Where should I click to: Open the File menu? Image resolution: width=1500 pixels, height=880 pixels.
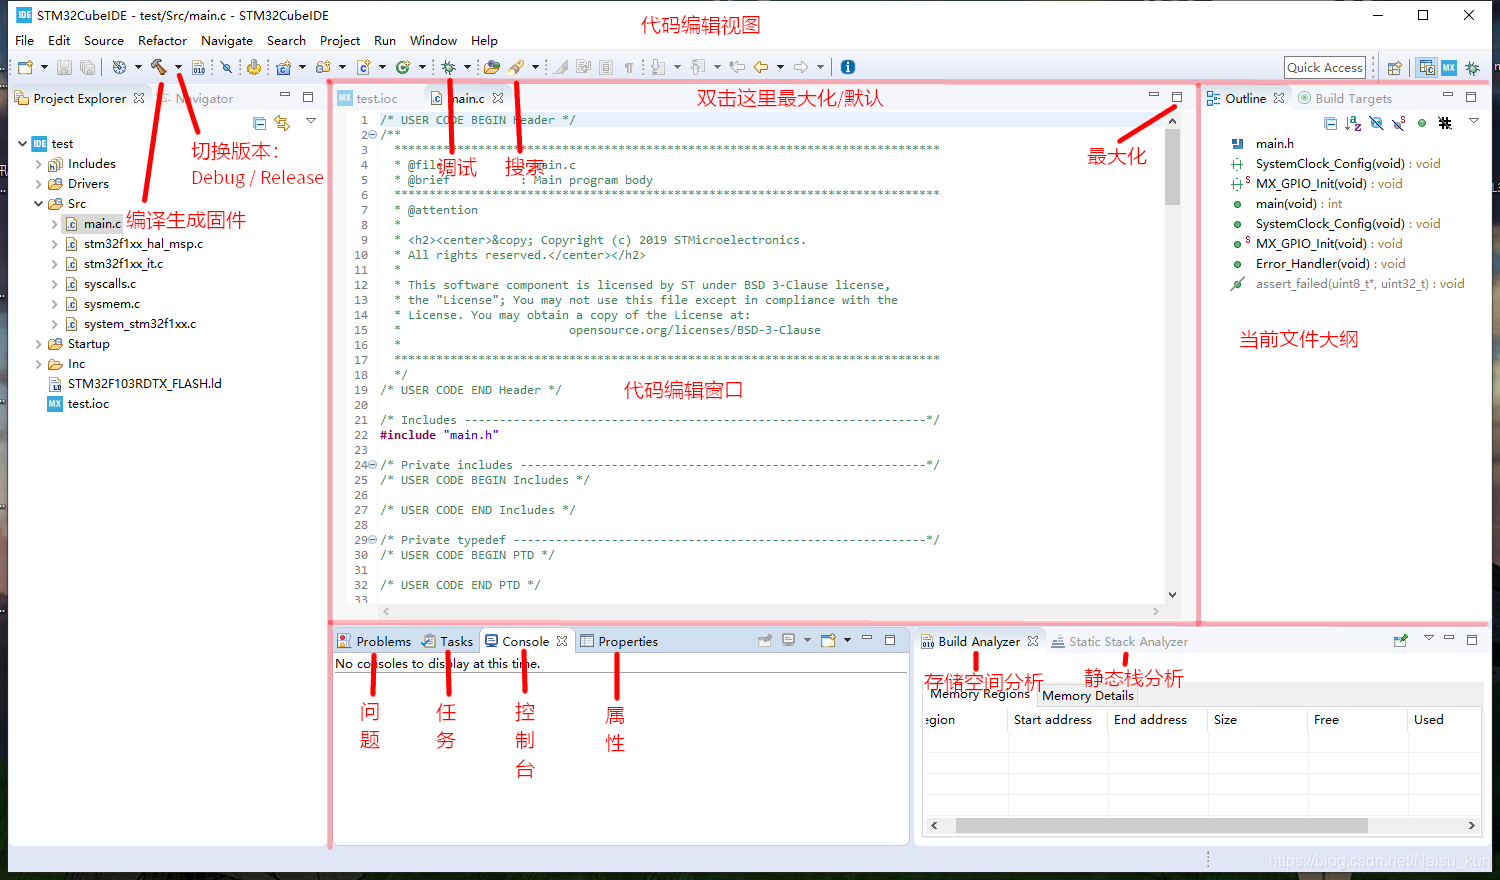(x=25, y=41)
